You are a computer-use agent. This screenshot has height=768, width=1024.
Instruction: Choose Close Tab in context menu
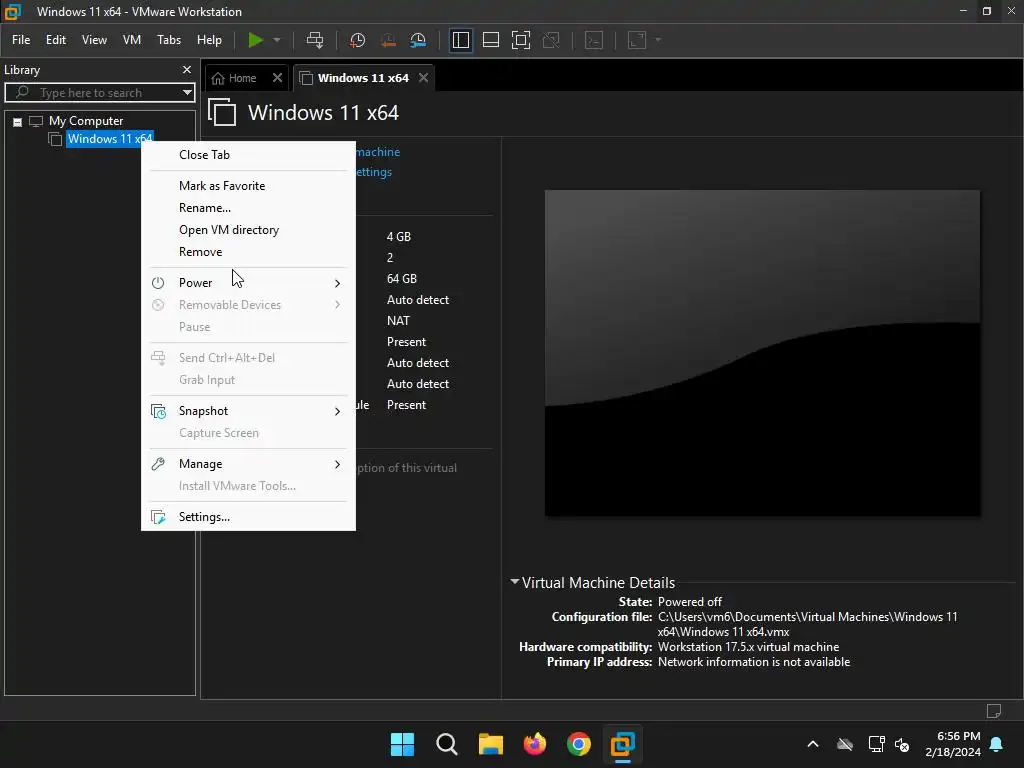[248, 155]
